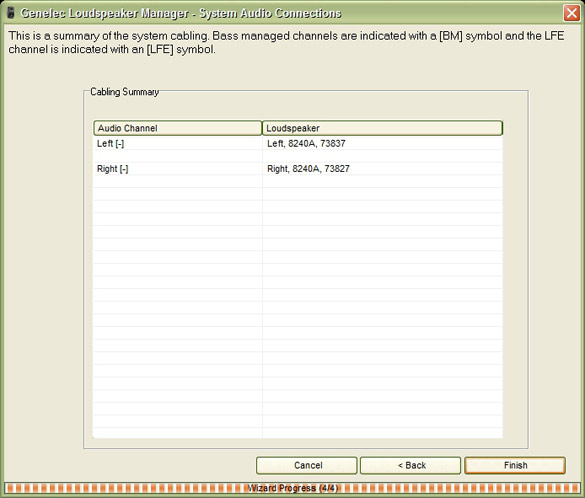Click the Finish button
This screenshot has width=585, height=498.
click(515, 465)
